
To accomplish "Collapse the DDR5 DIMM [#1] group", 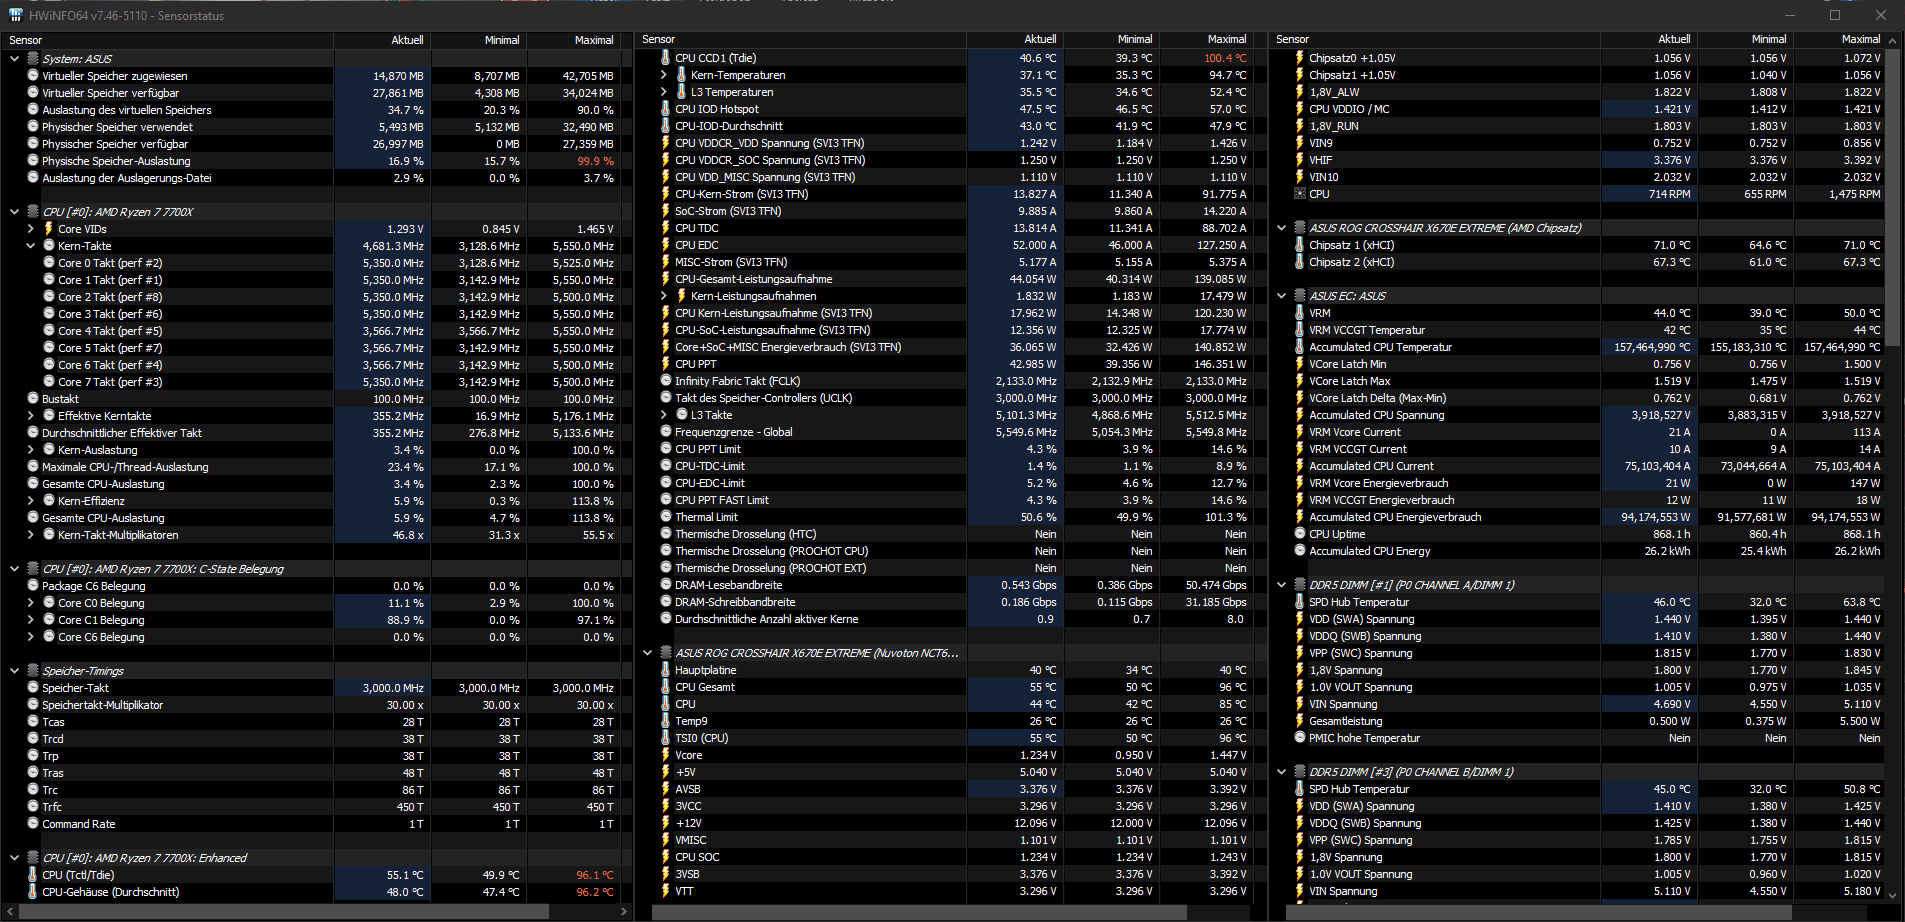I will pos(1281,585).
